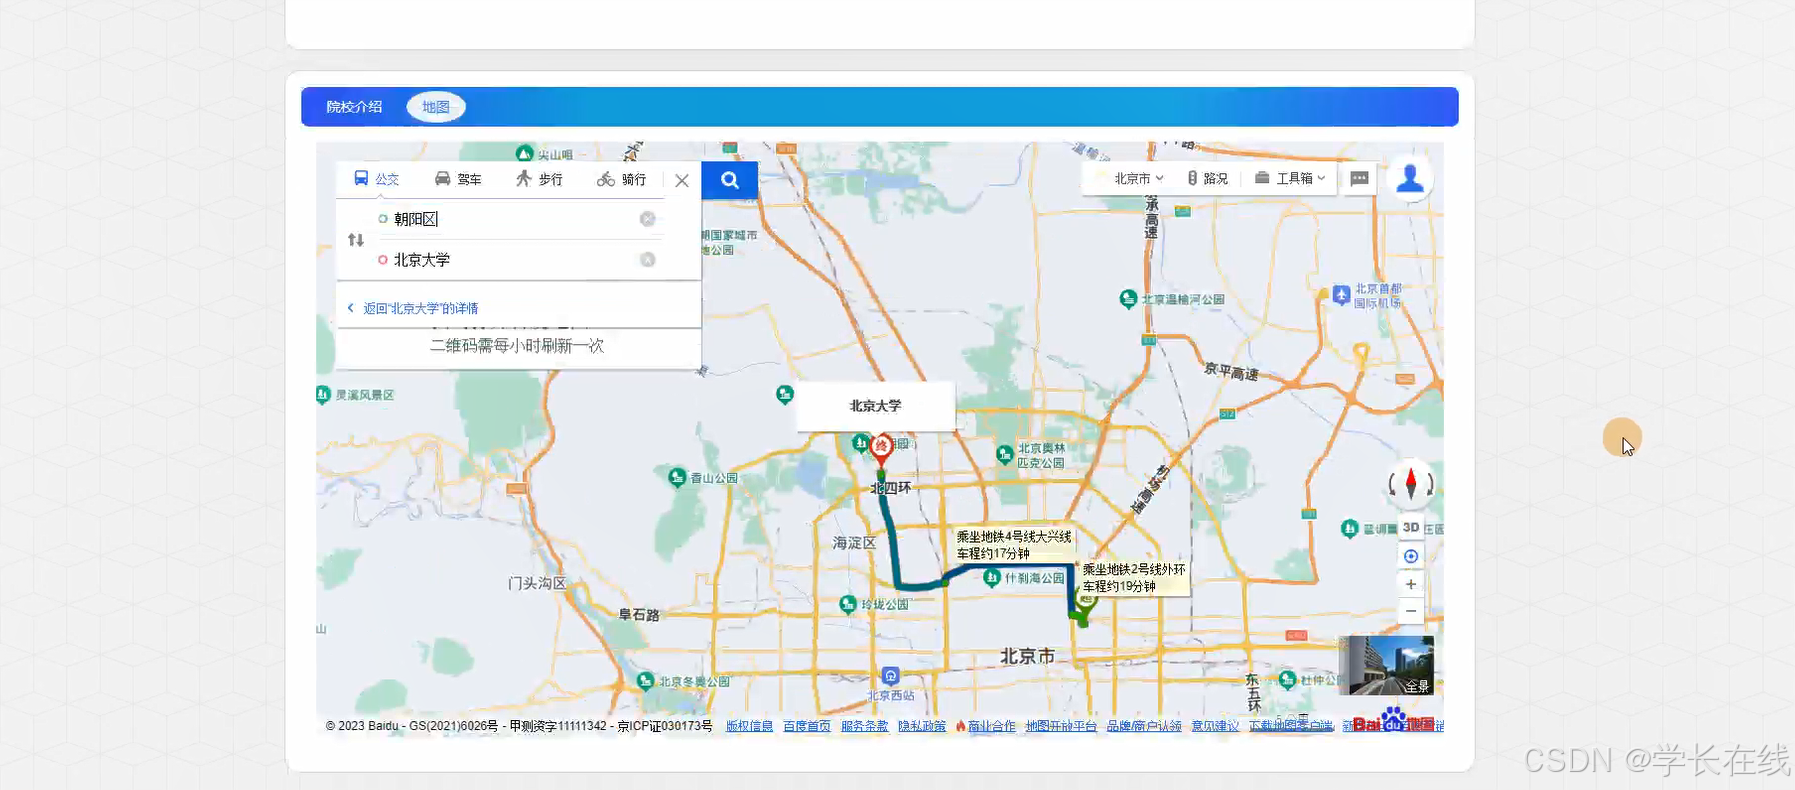The height and width of the screenshot is (790, 1795).
Task: Click into the 朝阳区 start input
Action: (x=510, y=219)
